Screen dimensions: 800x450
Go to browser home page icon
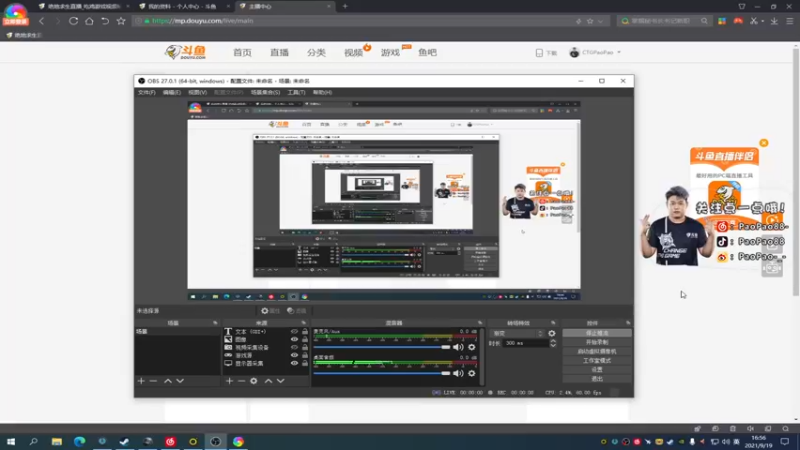(x=89, y=21)
